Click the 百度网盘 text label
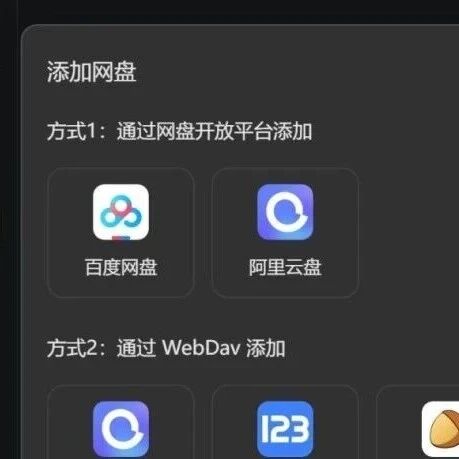Viewport: 459px width, 459px height. coord(121,267)
